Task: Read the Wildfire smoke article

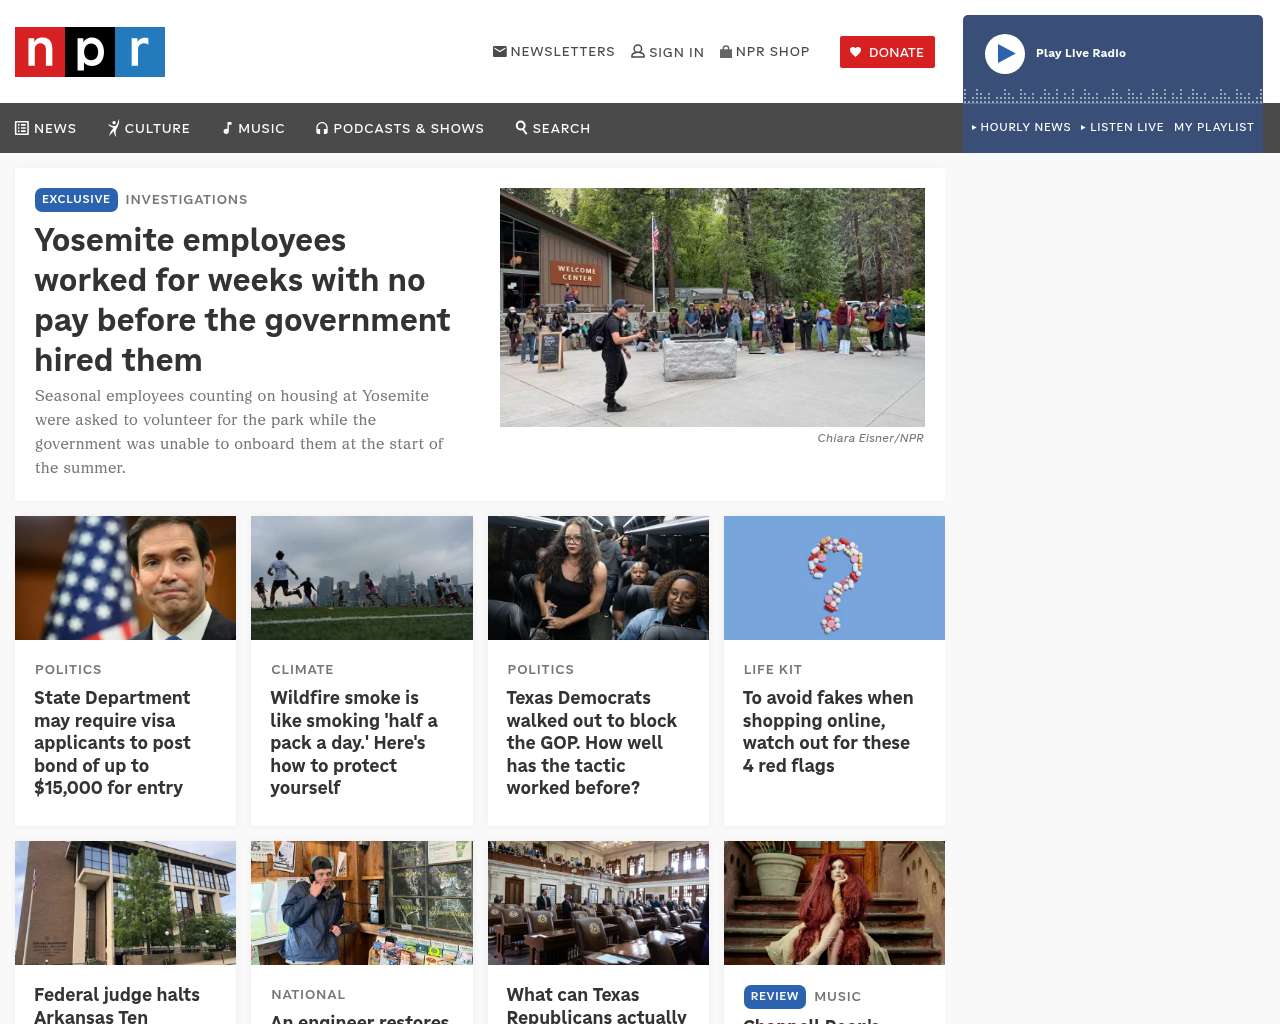Action: tap(354, 743)
